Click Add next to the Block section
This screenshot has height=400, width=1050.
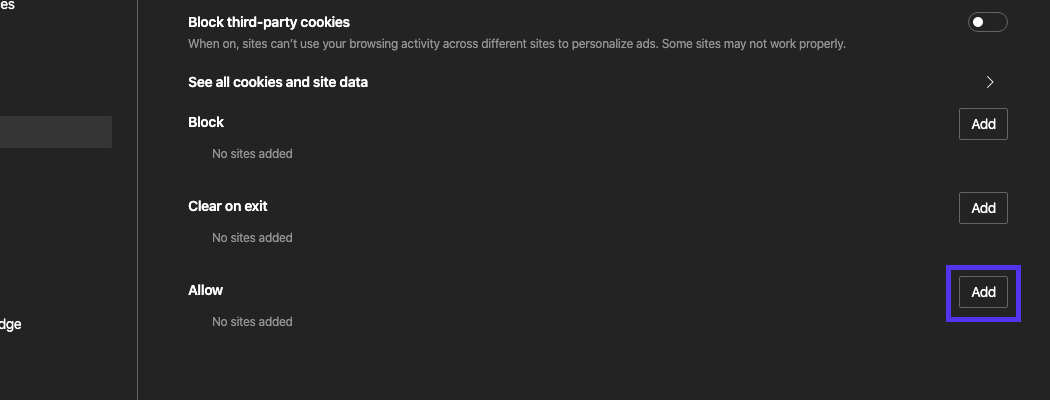point(983,124)
